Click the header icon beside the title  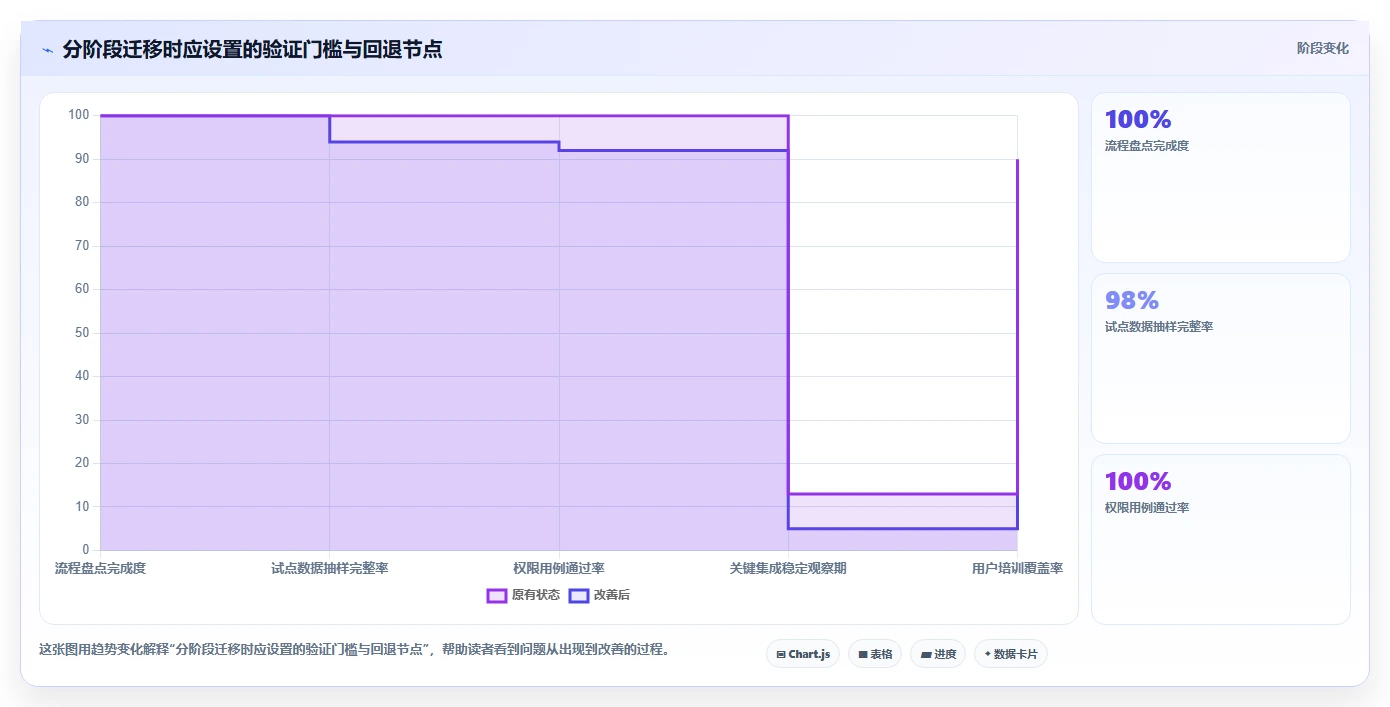pos(47,50)
